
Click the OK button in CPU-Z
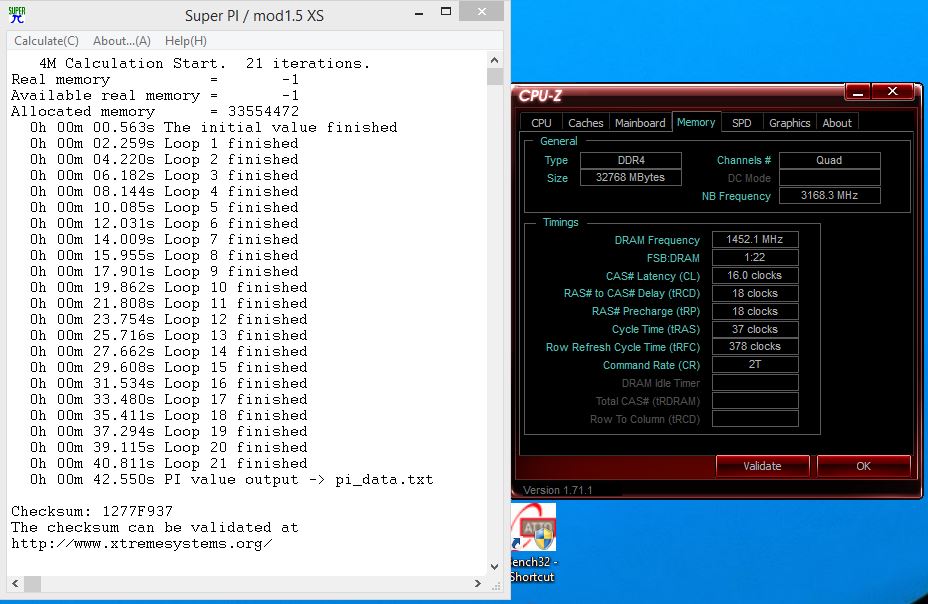click(x=863, y=466)
